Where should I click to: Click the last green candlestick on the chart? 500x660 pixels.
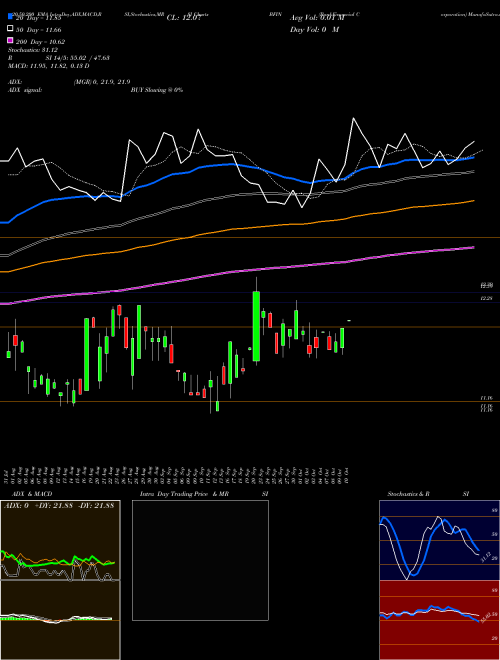tap(349, 321)
